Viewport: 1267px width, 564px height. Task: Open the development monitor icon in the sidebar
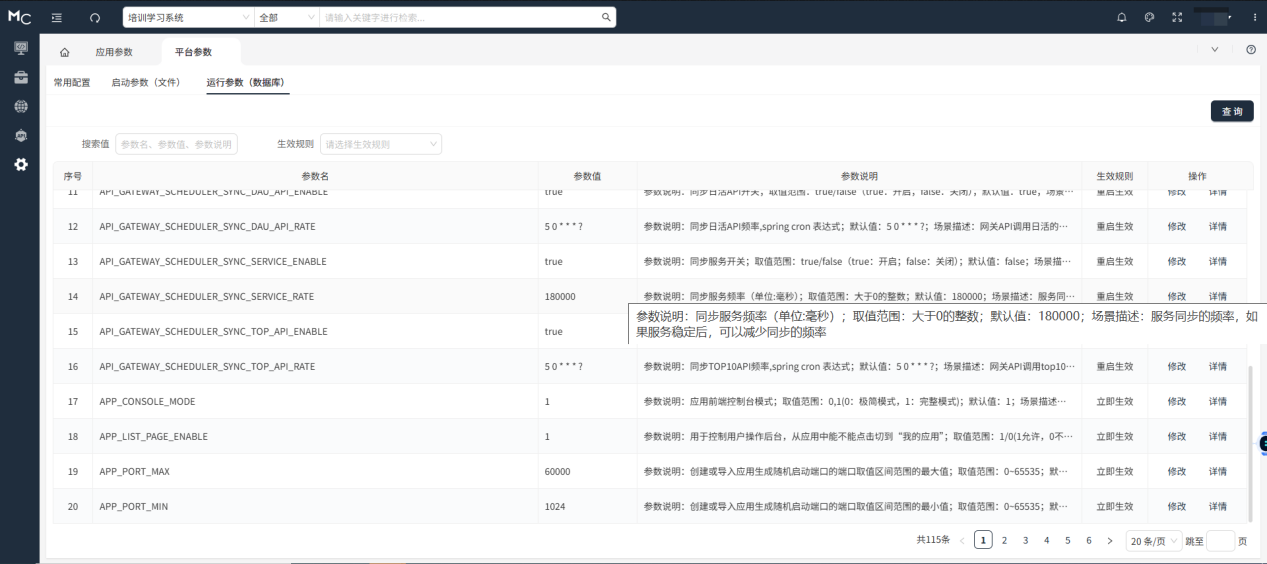coord(21,48)
